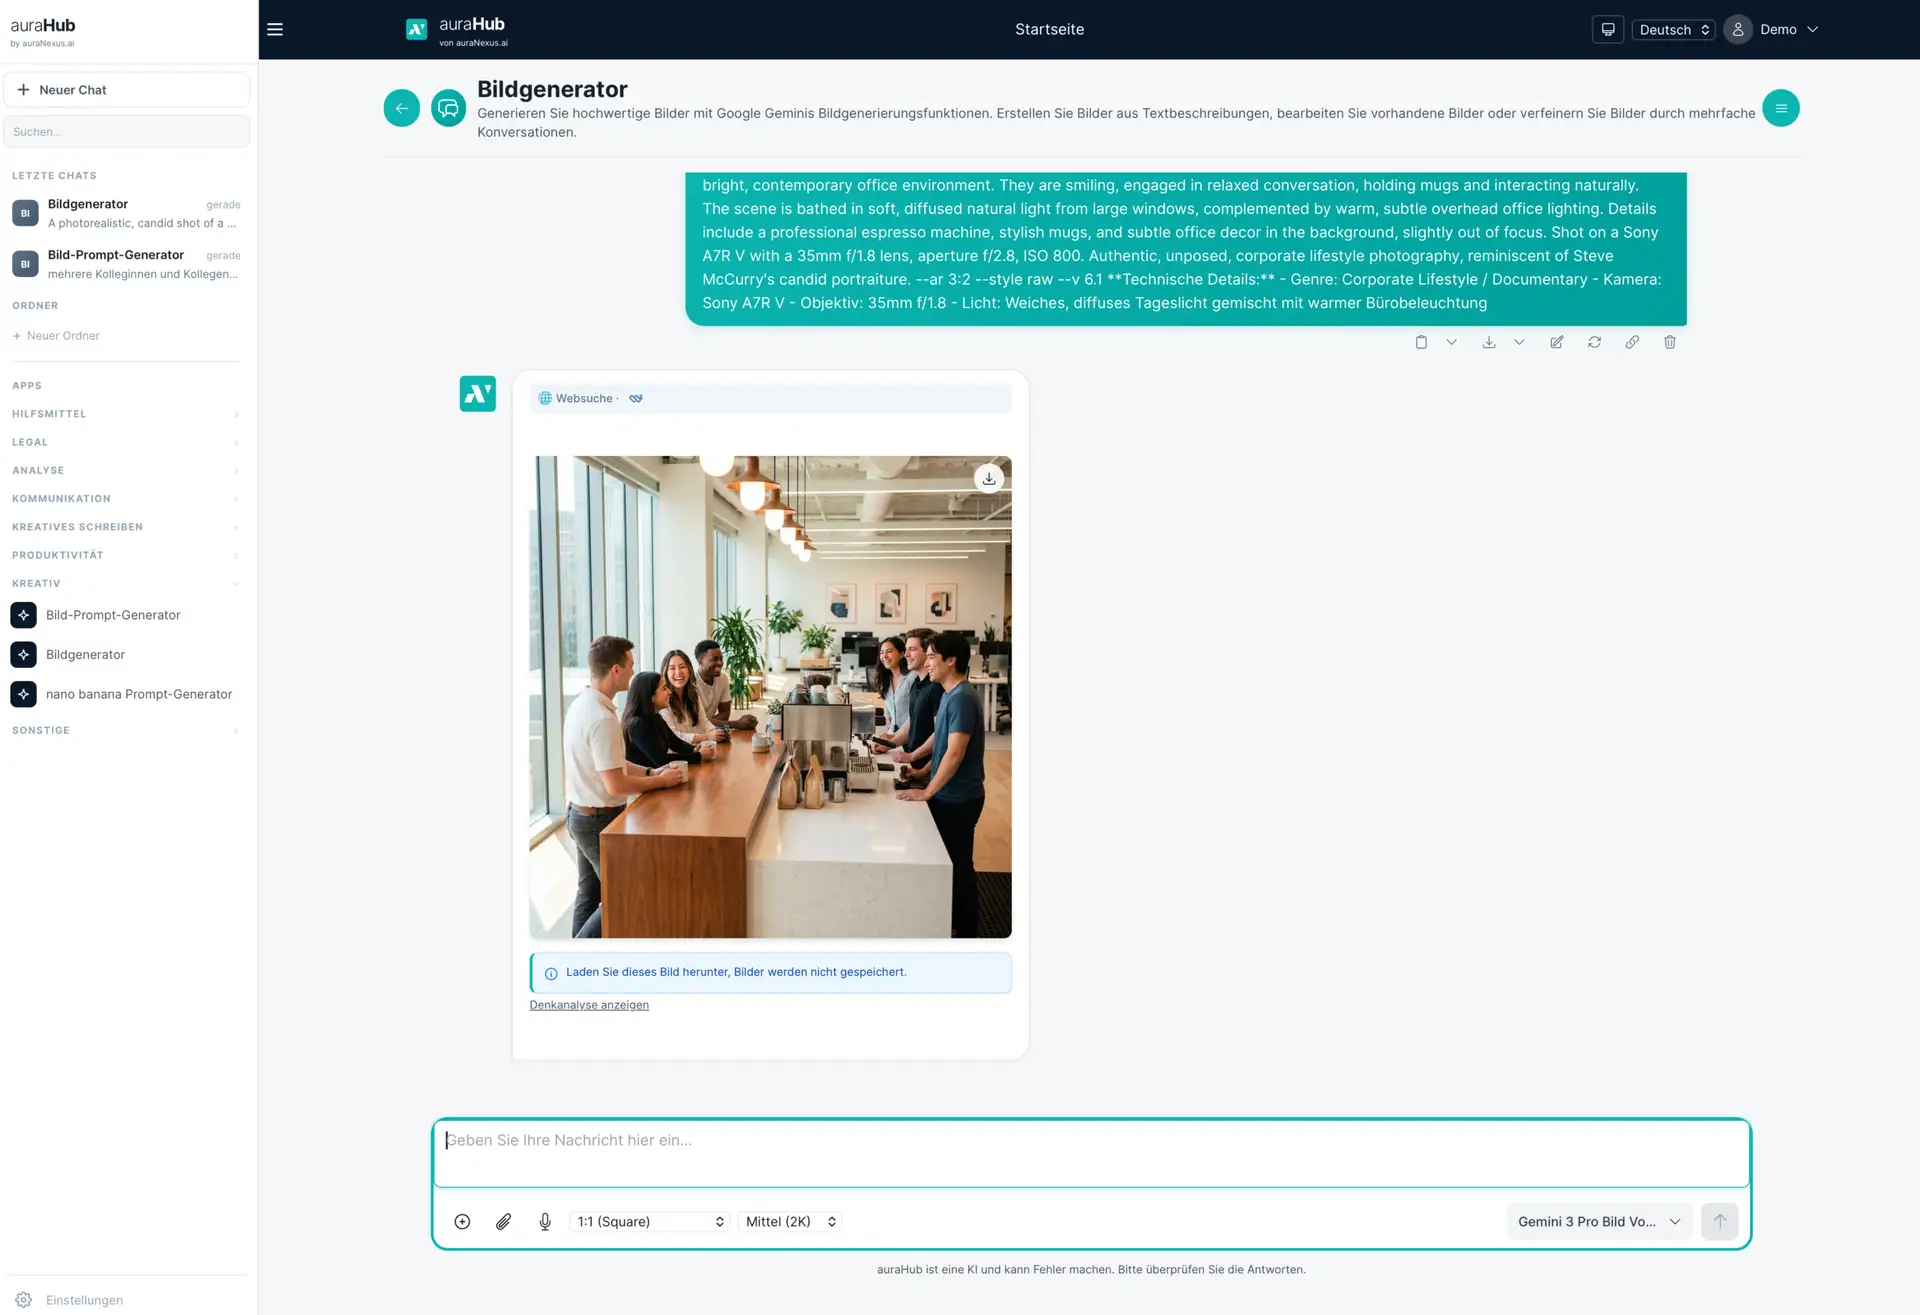Regenerate the image response
The height and width of the screenshot is (1315, 1920).
pyautogui.click(x=1595, y=342)
